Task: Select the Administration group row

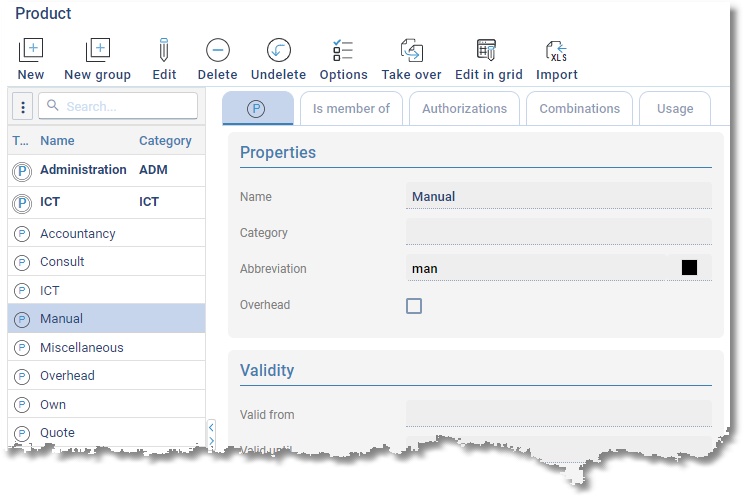Action: 106,170
